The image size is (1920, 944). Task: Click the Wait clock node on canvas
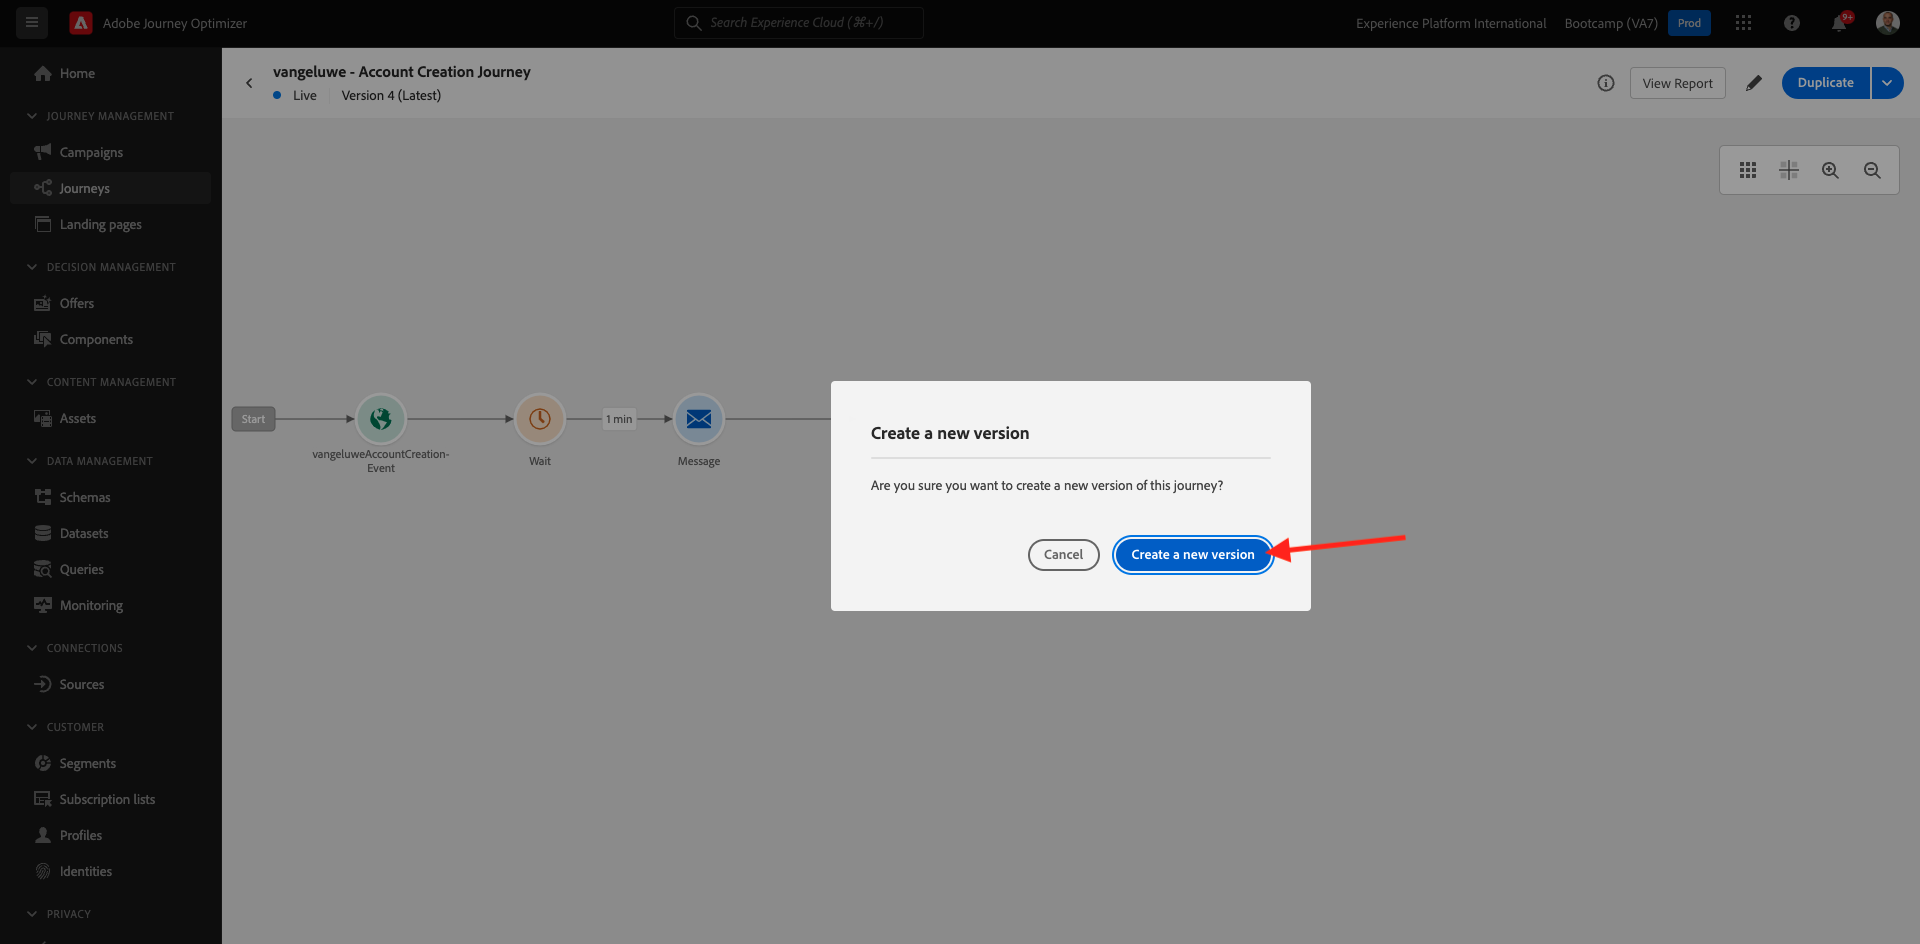tap(540, 419)
